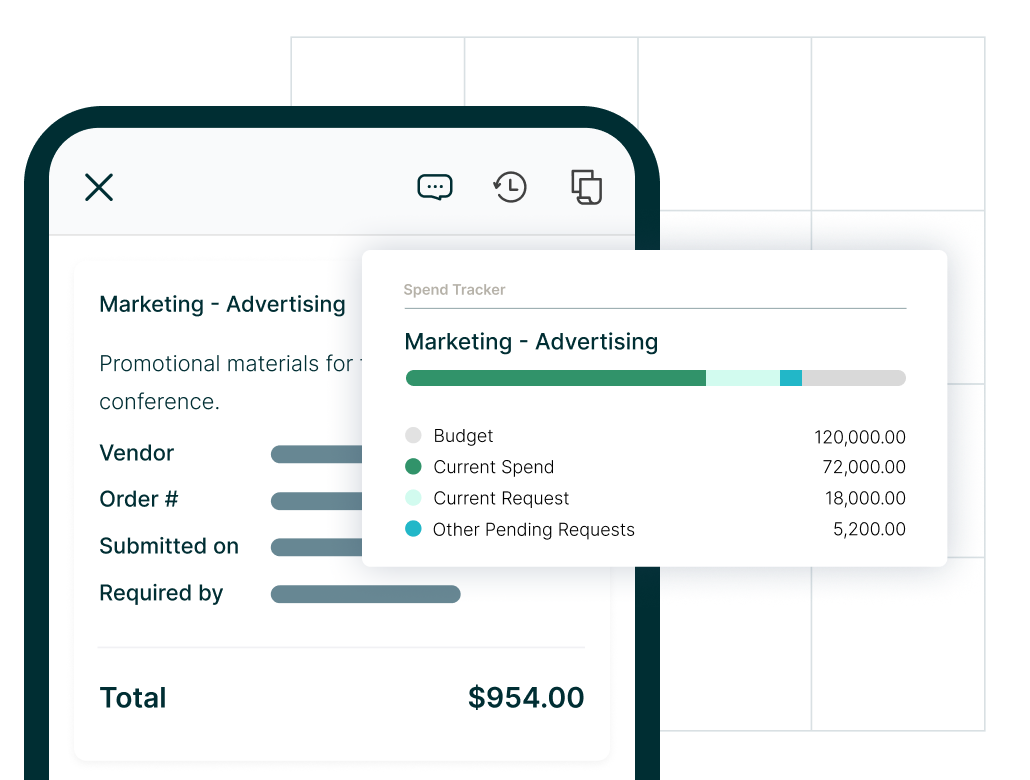This screenshot has width=1030, height=780.
Task: Click the 5,200.00 pending value
Action: click(x=869, y=529)
